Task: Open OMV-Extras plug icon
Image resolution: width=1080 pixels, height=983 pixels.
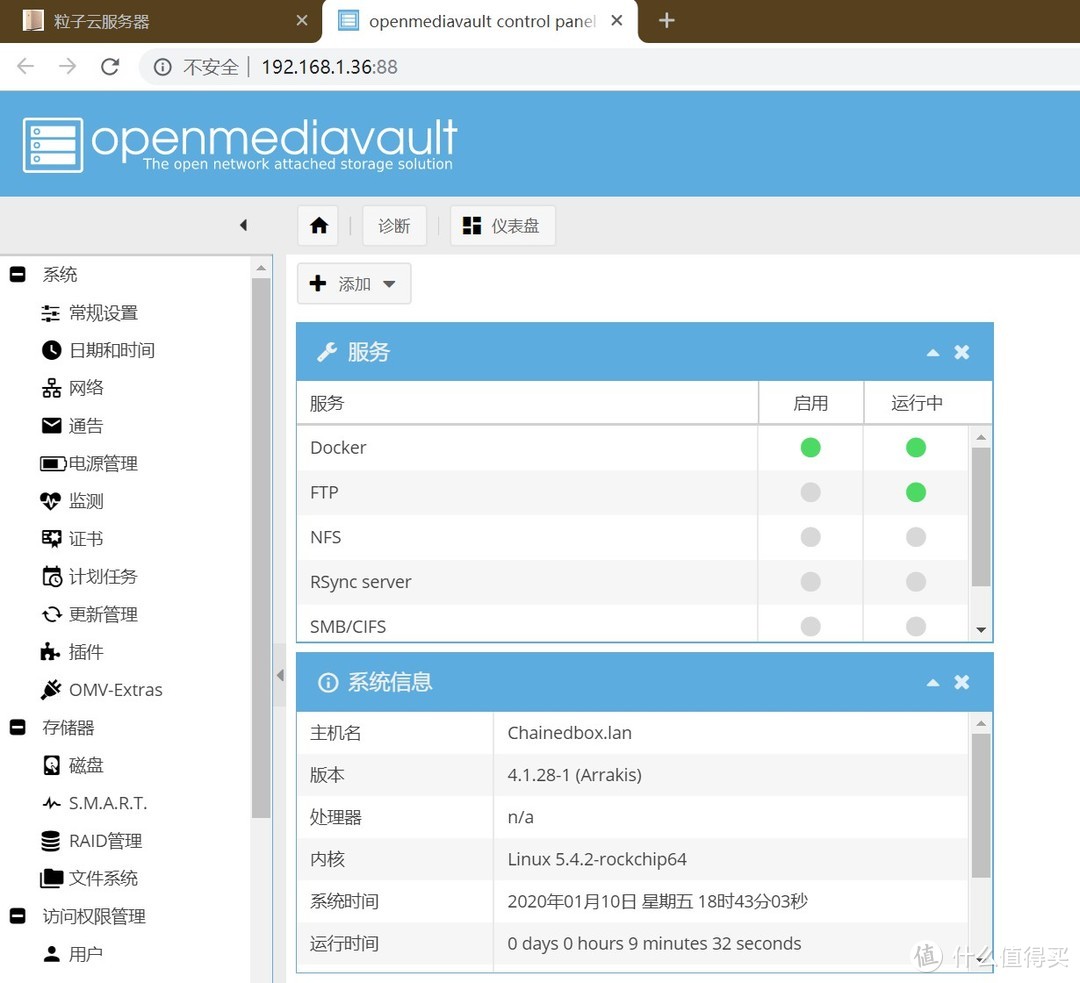Action: (x=50, y=690)
